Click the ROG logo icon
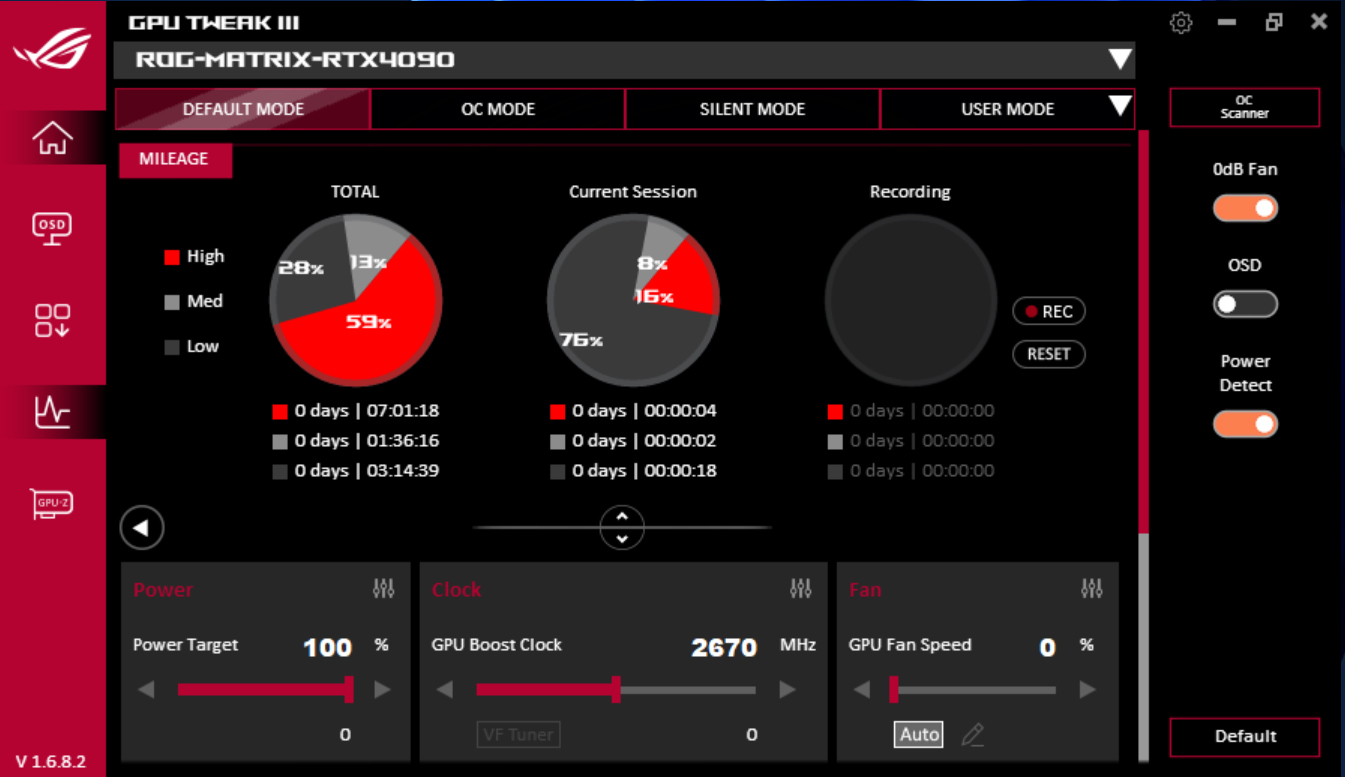The width and height of the screenshot is (1345, 777). tap(52, 50)
